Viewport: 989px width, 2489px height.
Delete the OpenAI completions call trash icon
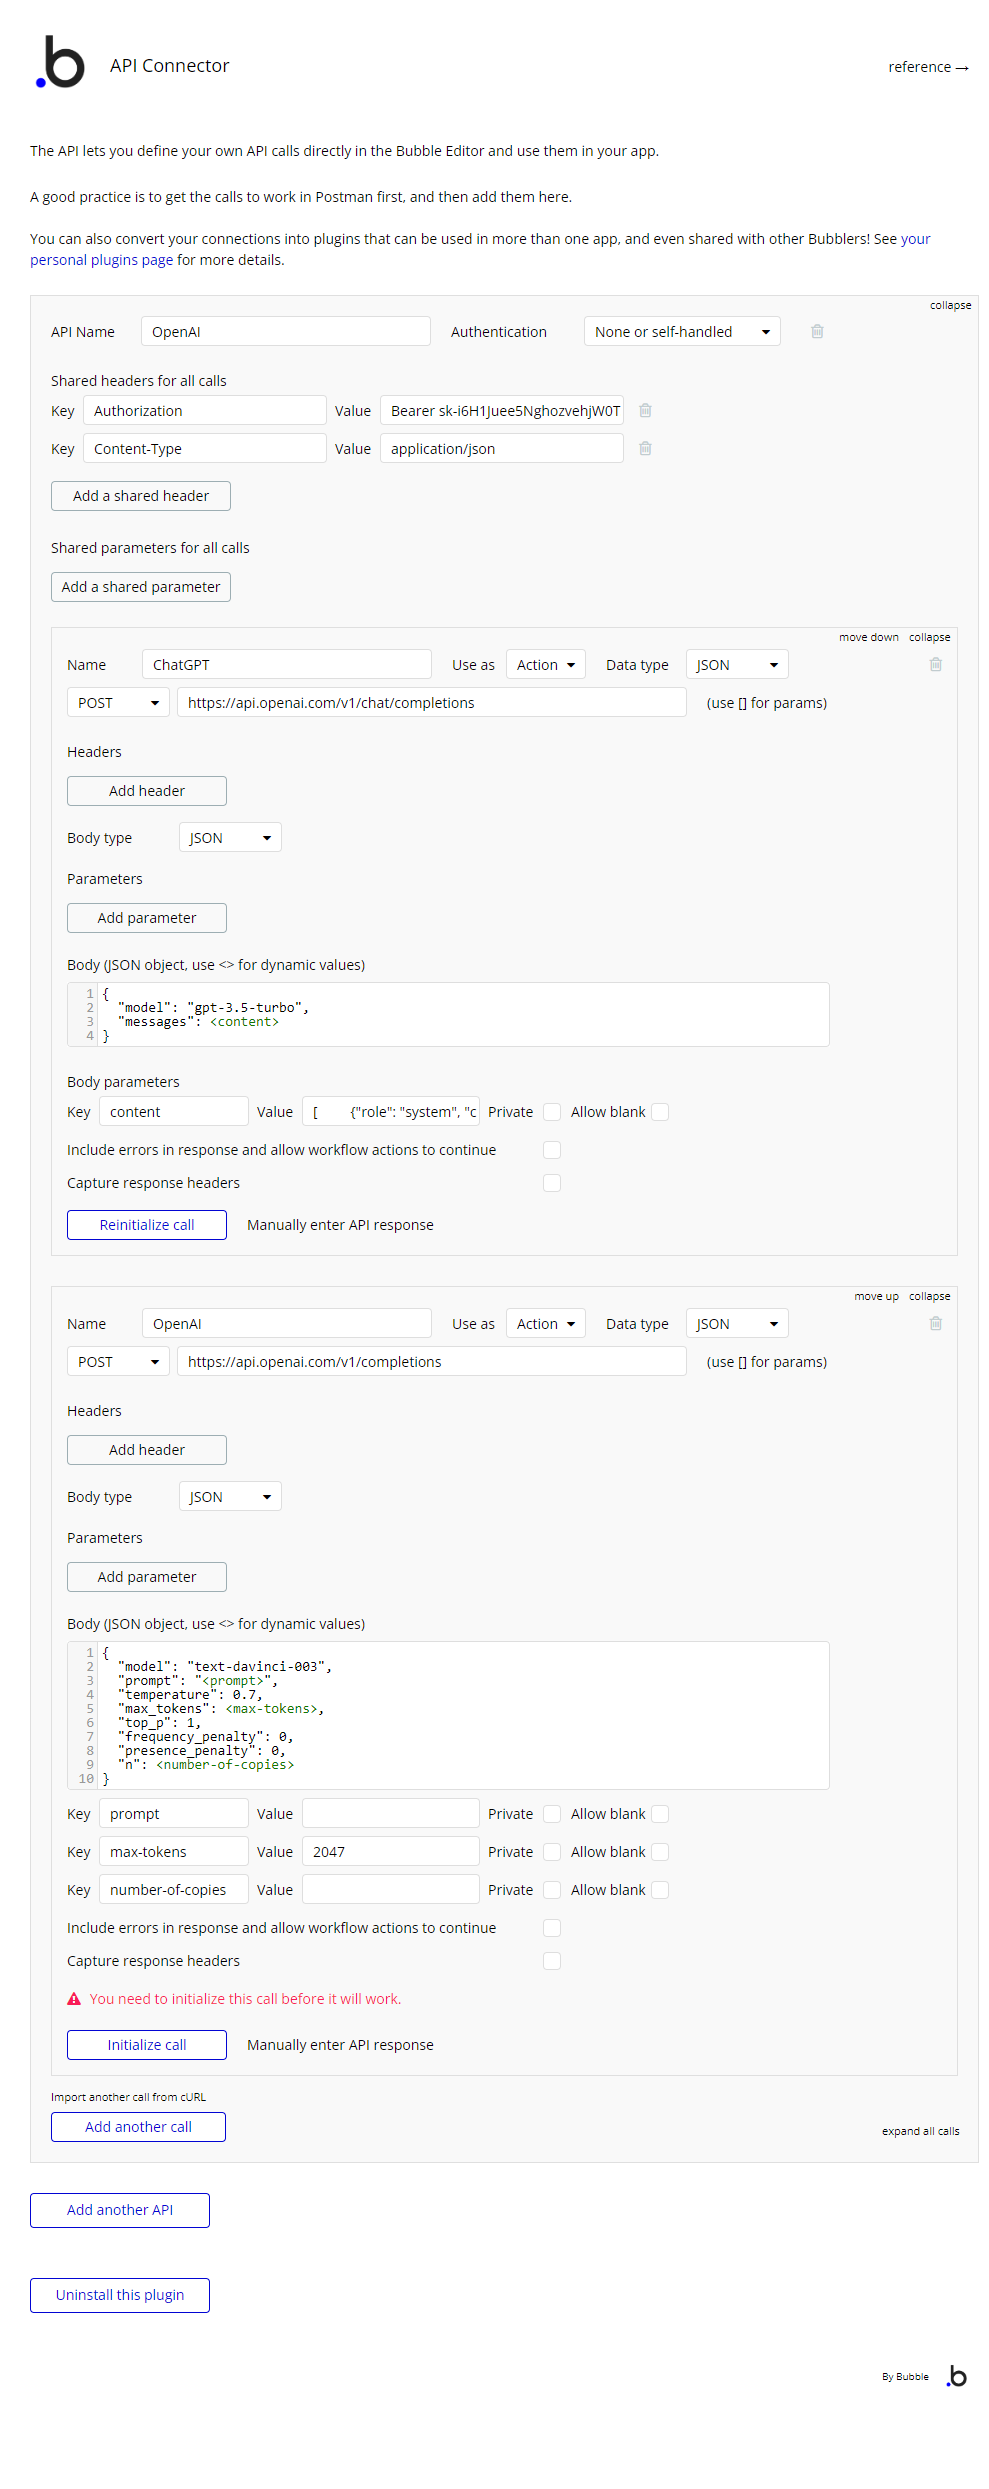click(x=936, y=1323)
